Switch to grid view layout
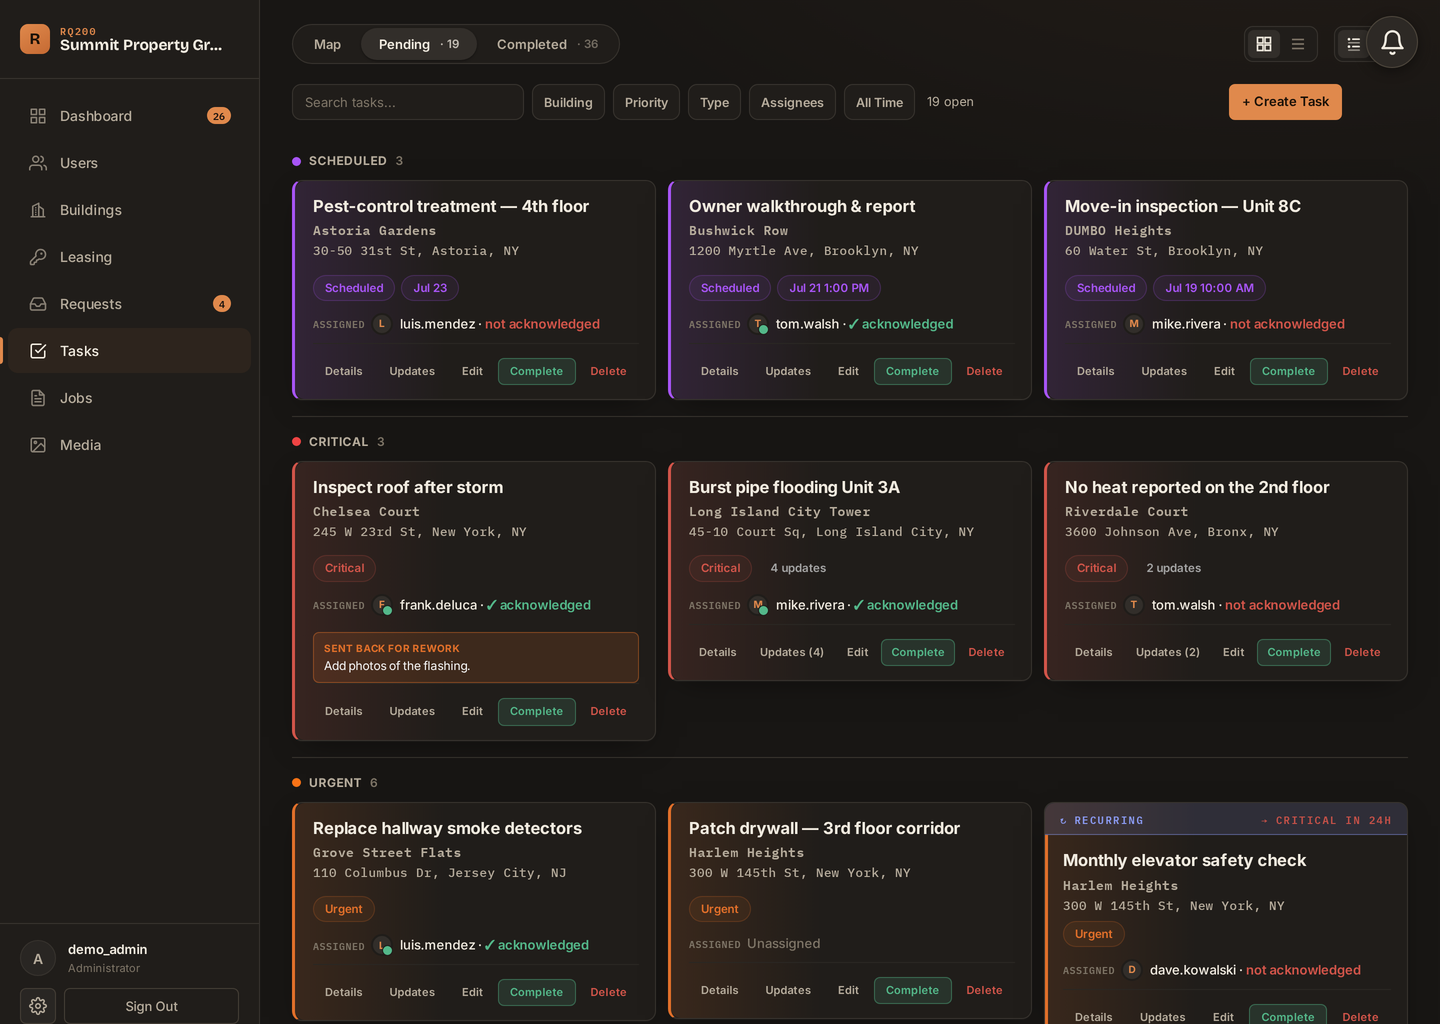 pyautogui.click(x=1264, y=44)
